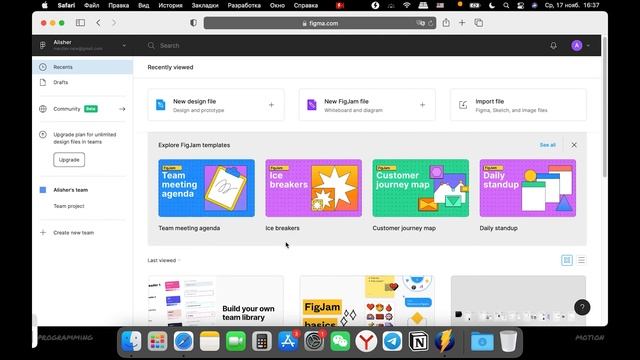Open the Daily standup template
Image resolution: width=640 pixels, height=360 pixels.
pos(528,188)
